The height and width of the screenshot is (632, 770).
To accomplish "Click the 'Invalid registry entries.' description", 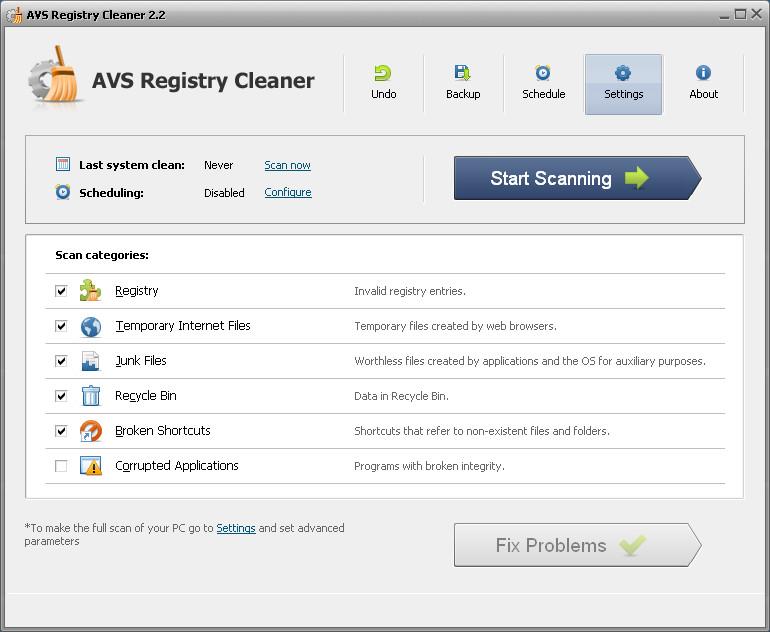I will click(410, 291).
